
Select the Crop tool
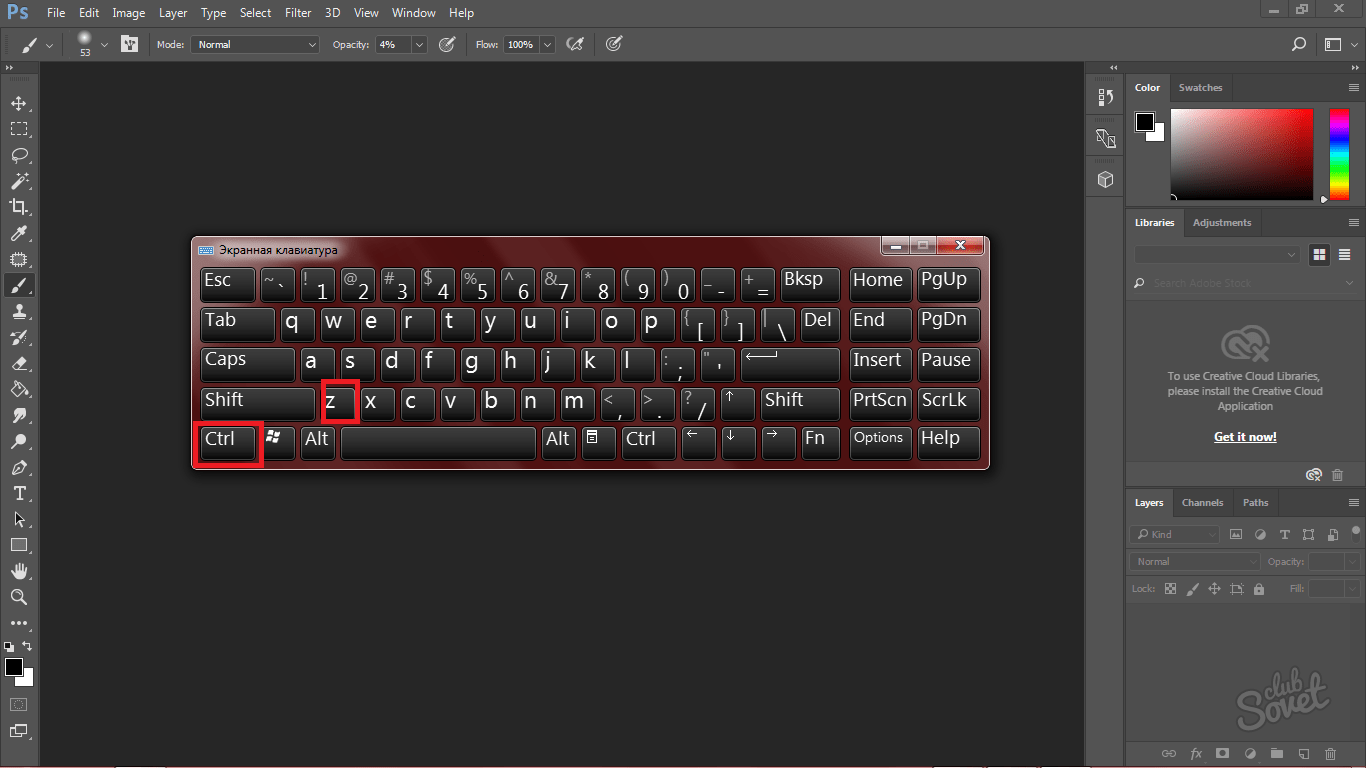pos(19,207)
